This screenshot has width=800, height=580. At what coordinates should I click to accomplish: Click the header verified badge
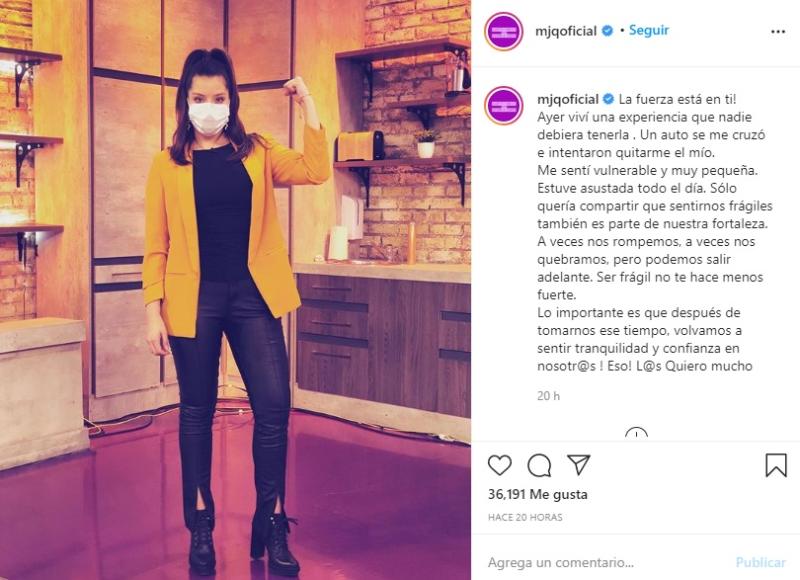coord(607,31)
